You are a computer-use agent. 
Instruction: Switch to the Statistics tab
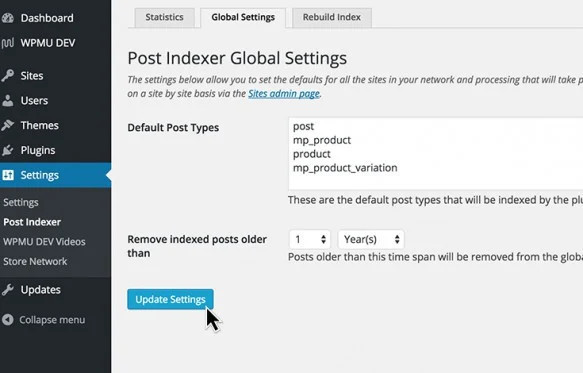click(164, 17)
